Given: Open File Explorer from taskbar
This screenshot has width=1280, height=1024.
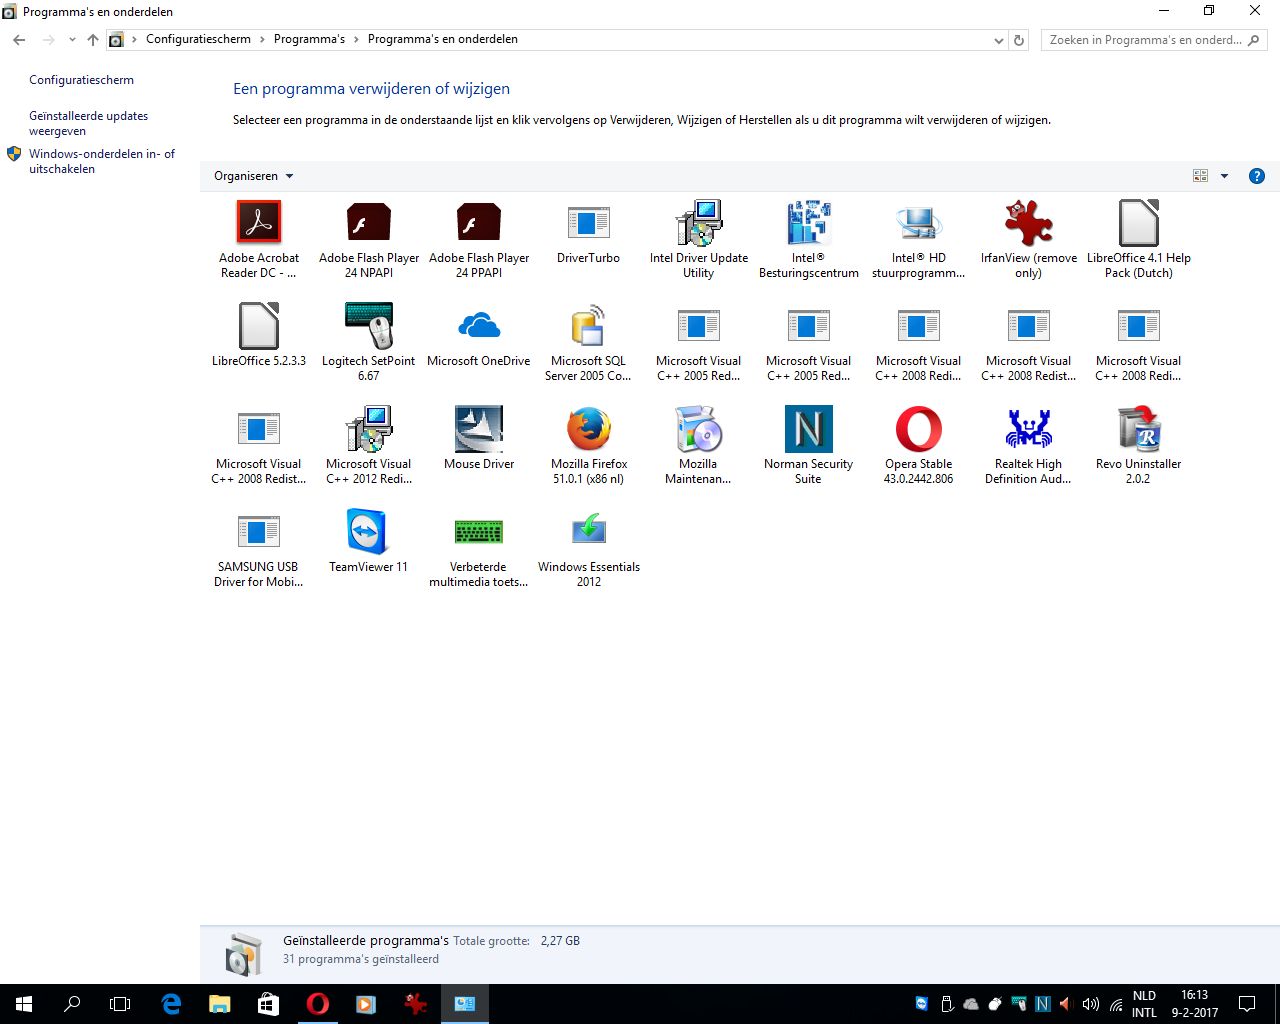Looking at the screenshot, I should [219, 1004].
